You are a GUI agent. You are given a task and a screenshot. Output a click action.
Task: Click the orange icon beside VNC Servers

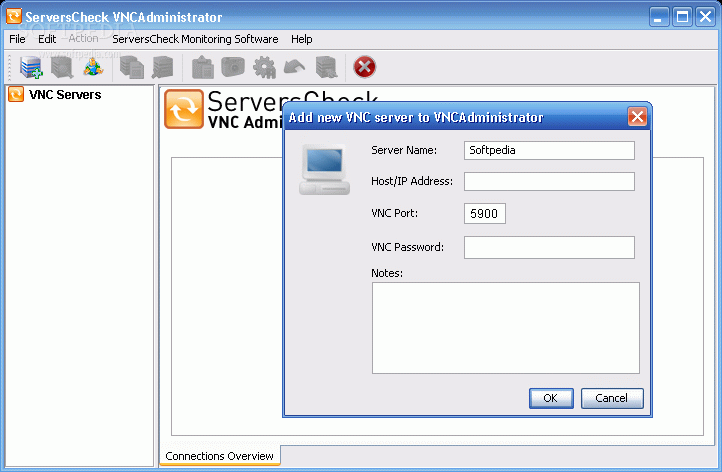pyautogui.click(x=16, y=94)
